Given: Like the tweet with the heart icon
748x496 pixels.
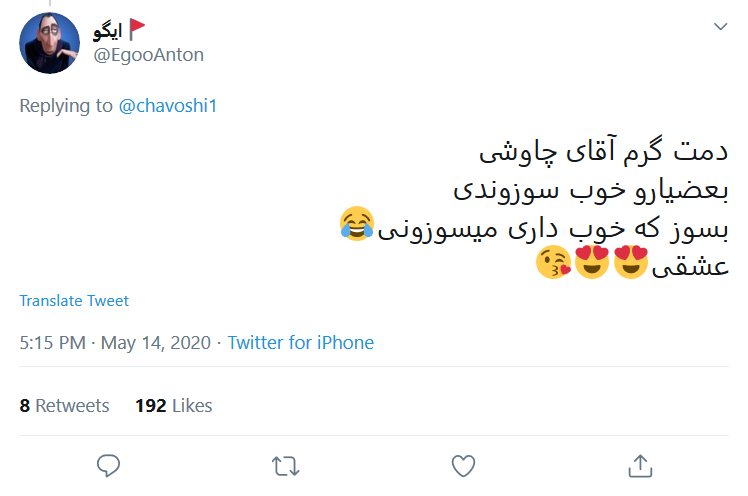Looking at the screenshot, I should coord(462,465).
